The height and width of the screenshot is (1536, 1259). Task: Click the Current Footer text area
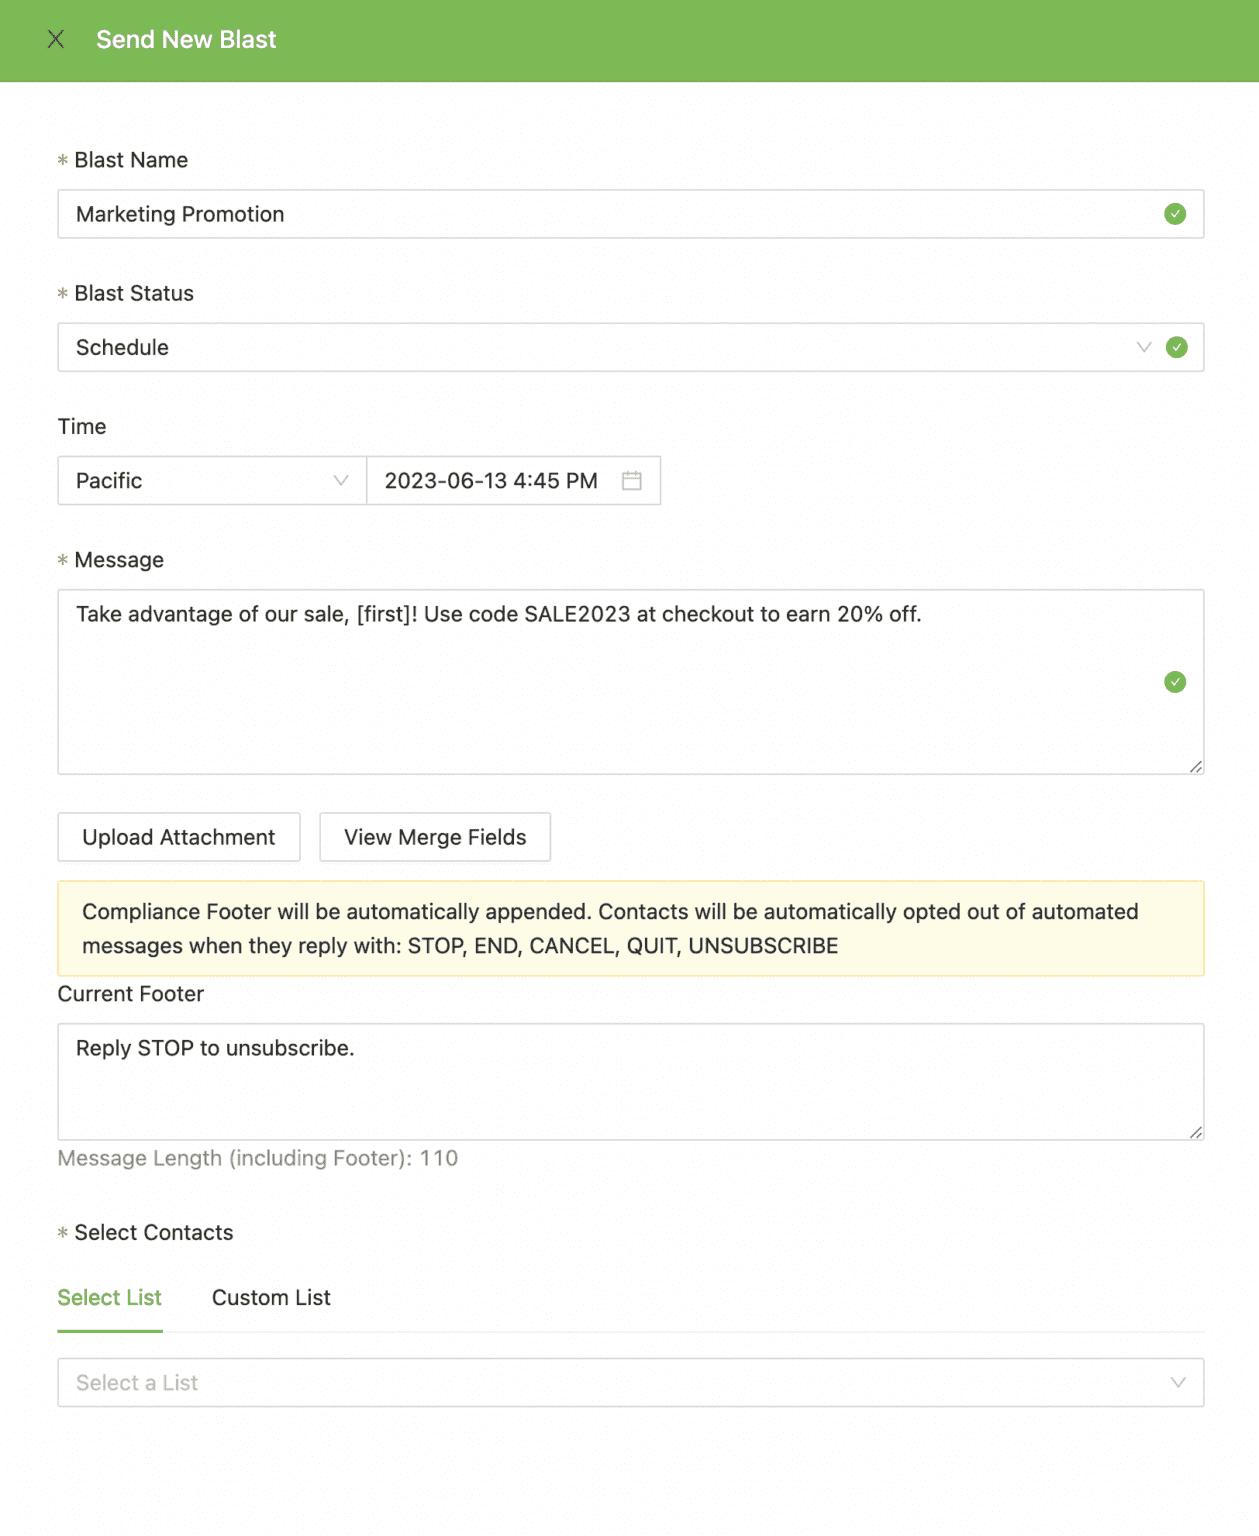tap(631, 1082)
